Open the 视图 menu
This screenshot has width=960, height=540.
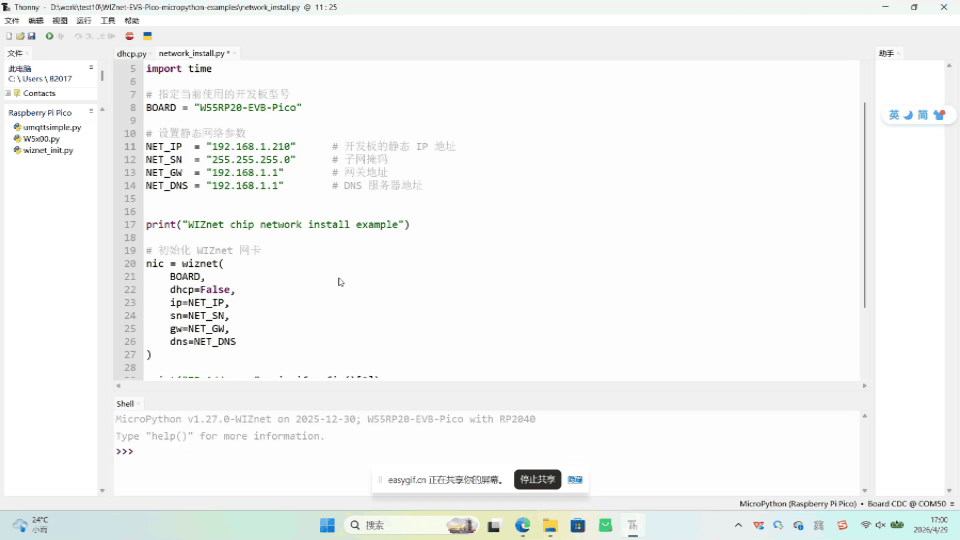59,21
